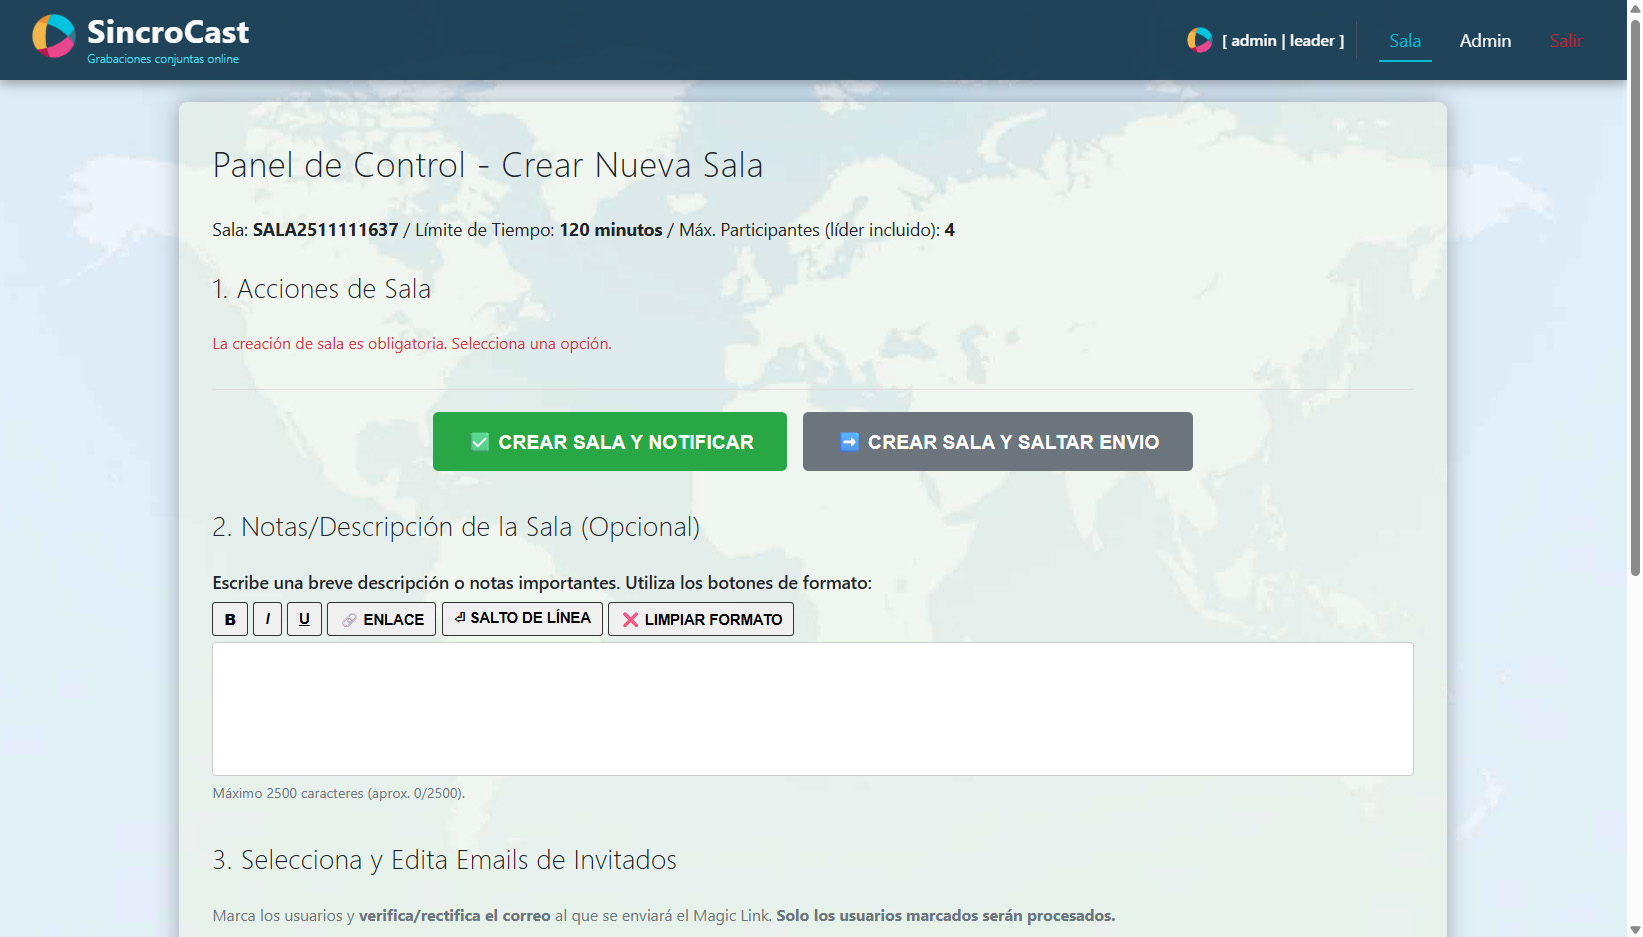Click the arrow icon on CREAR SALA Y SALTAR ENVIO
This screenshot has height=937, width=1643.
coord(848,441)
